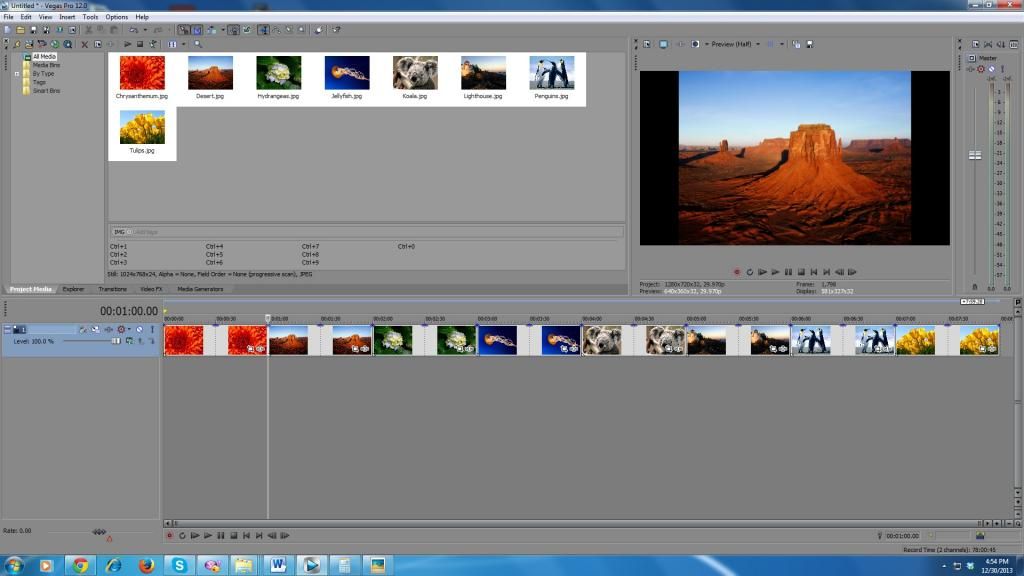This screenshot has width=1024, height=576.
Task: Adjust the track Level slider
Action: pyautogui.click(x=116, y=341)
